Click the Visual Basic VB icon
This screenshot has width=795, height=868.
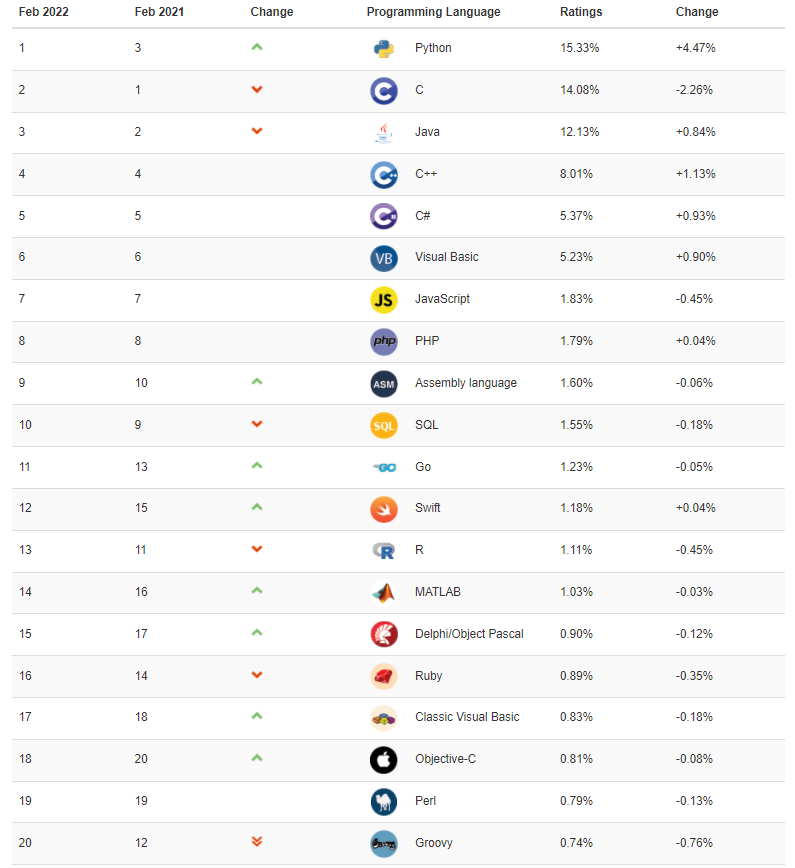point(384,257)
